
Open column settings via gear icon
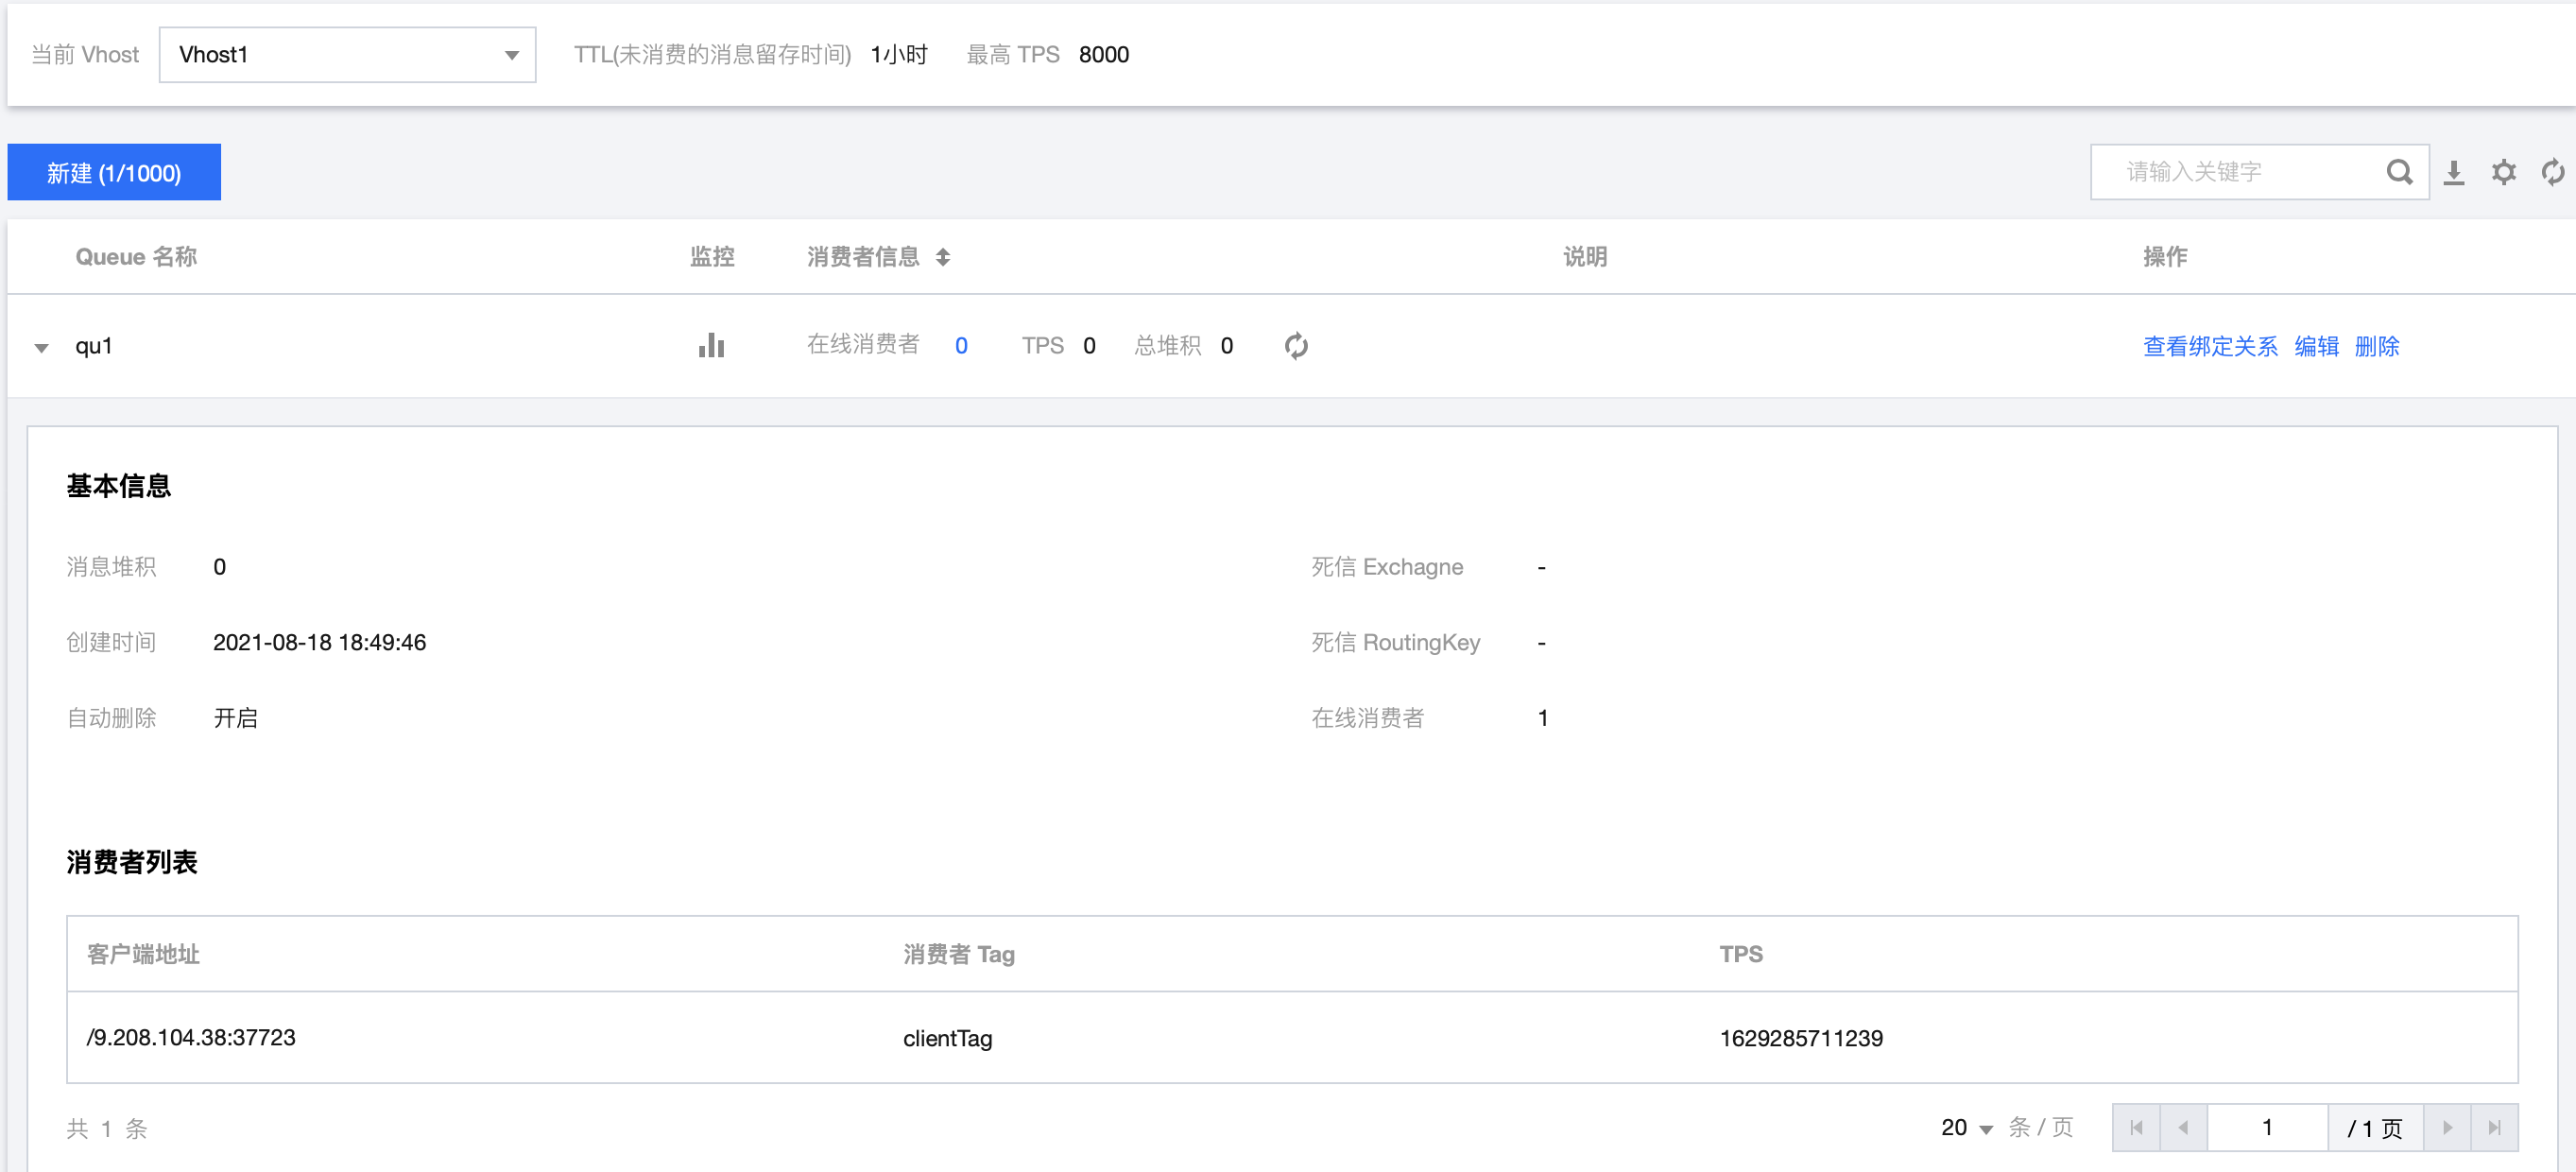[x=2504, y=171]
